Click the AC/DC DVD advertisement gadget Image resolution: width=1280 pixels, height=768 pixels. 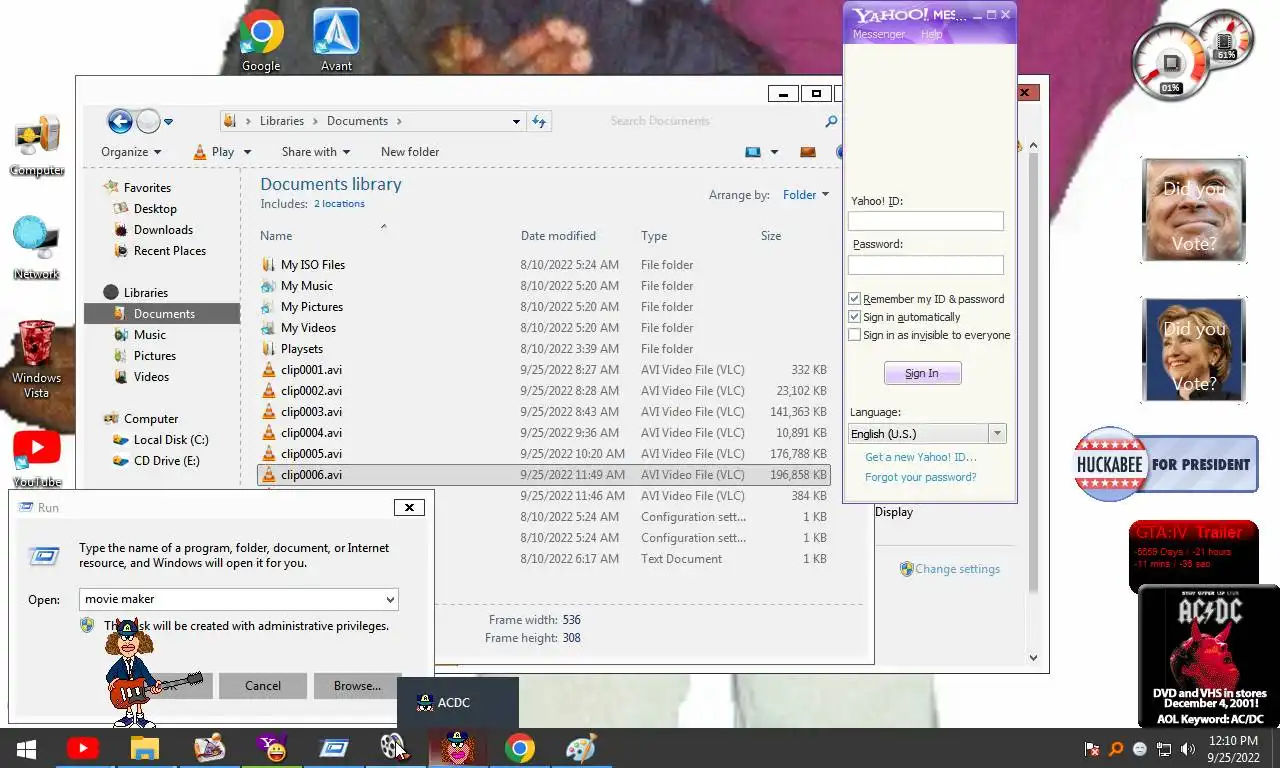[x=1209, y=656]
